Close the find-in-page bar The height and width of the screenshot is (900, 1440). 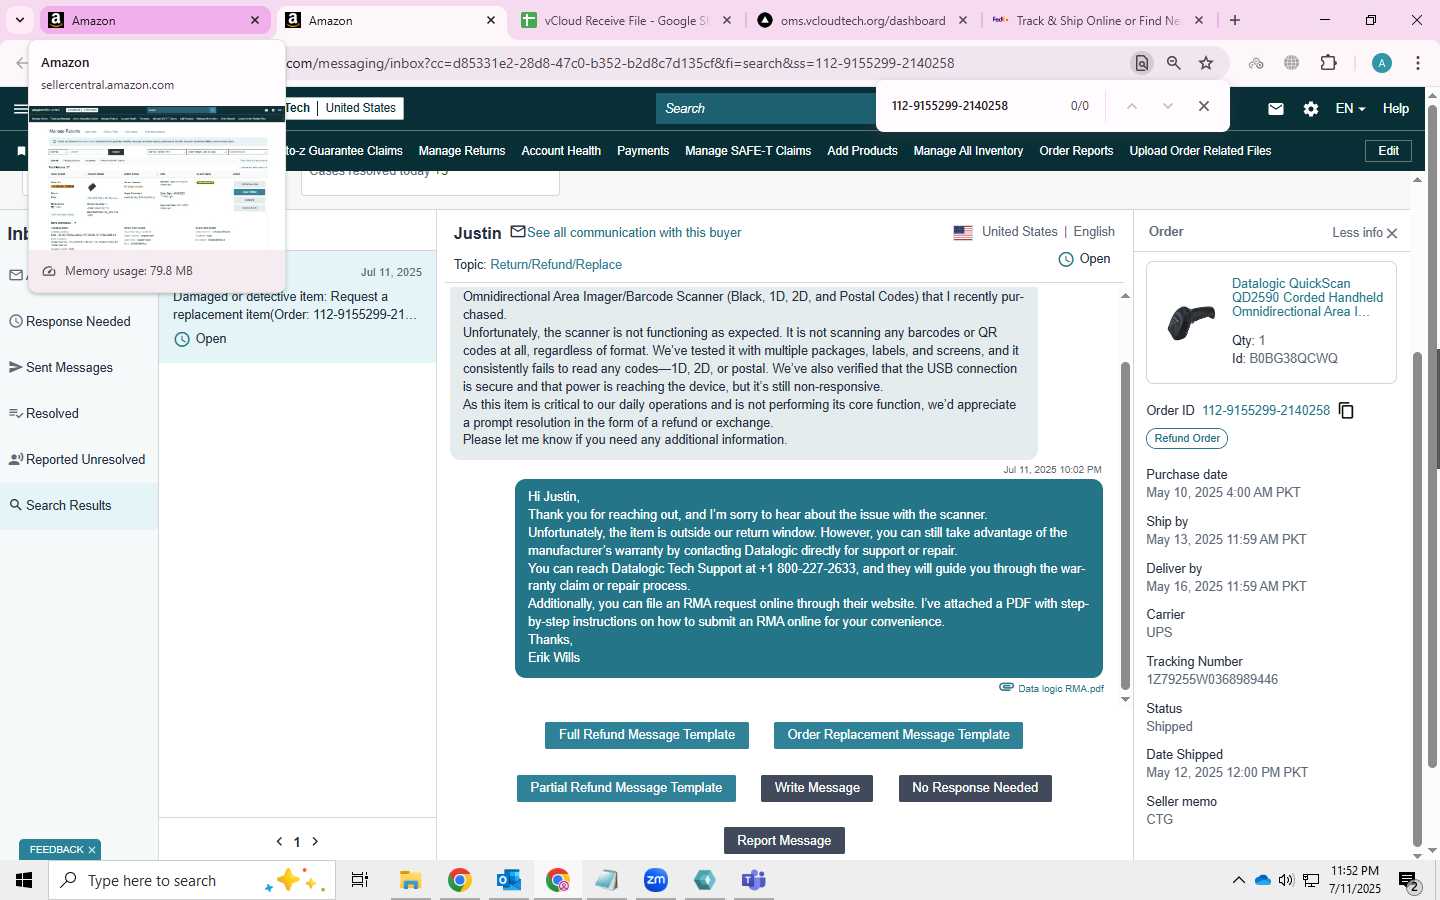click(x=1204, y=106)
